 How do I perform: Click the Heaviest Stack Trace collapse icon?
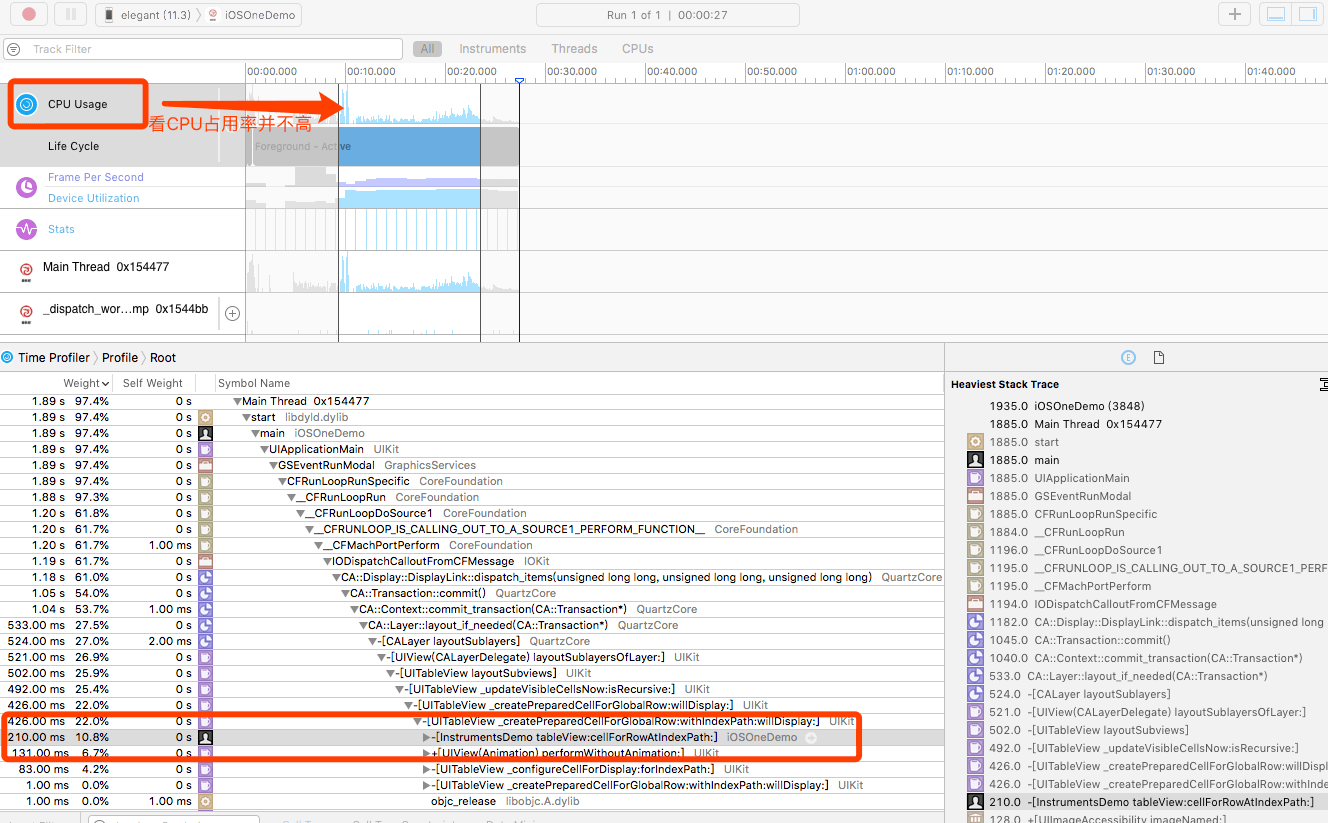(1323, 384)
